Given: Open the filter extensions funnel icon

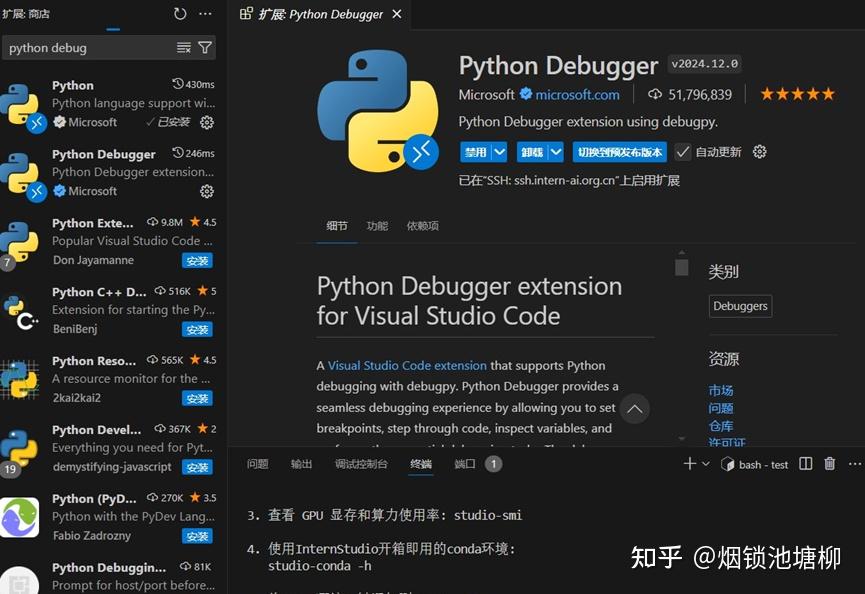Looking at the screenshot, I should [205, 47].
